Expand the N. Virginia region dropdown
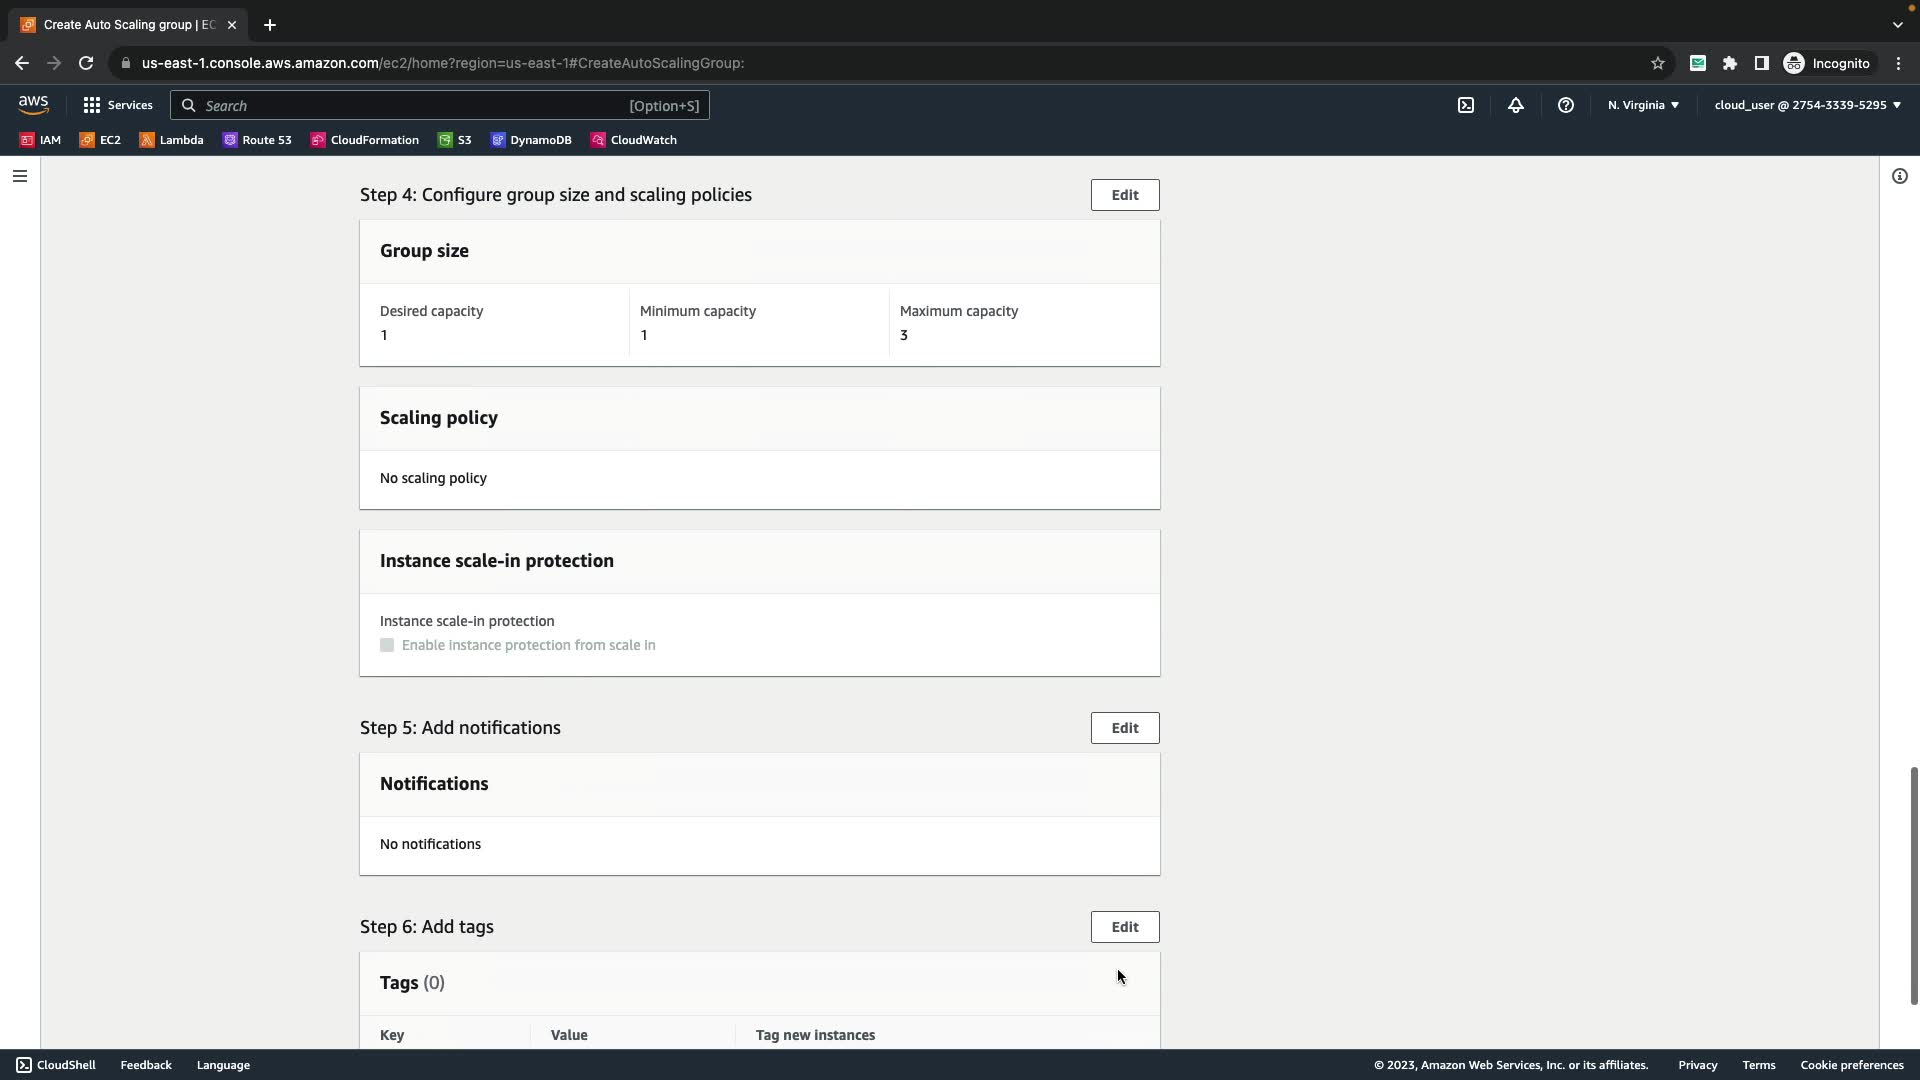Viewport: 1920px width, 1080px height. (x=1643, y=105)
